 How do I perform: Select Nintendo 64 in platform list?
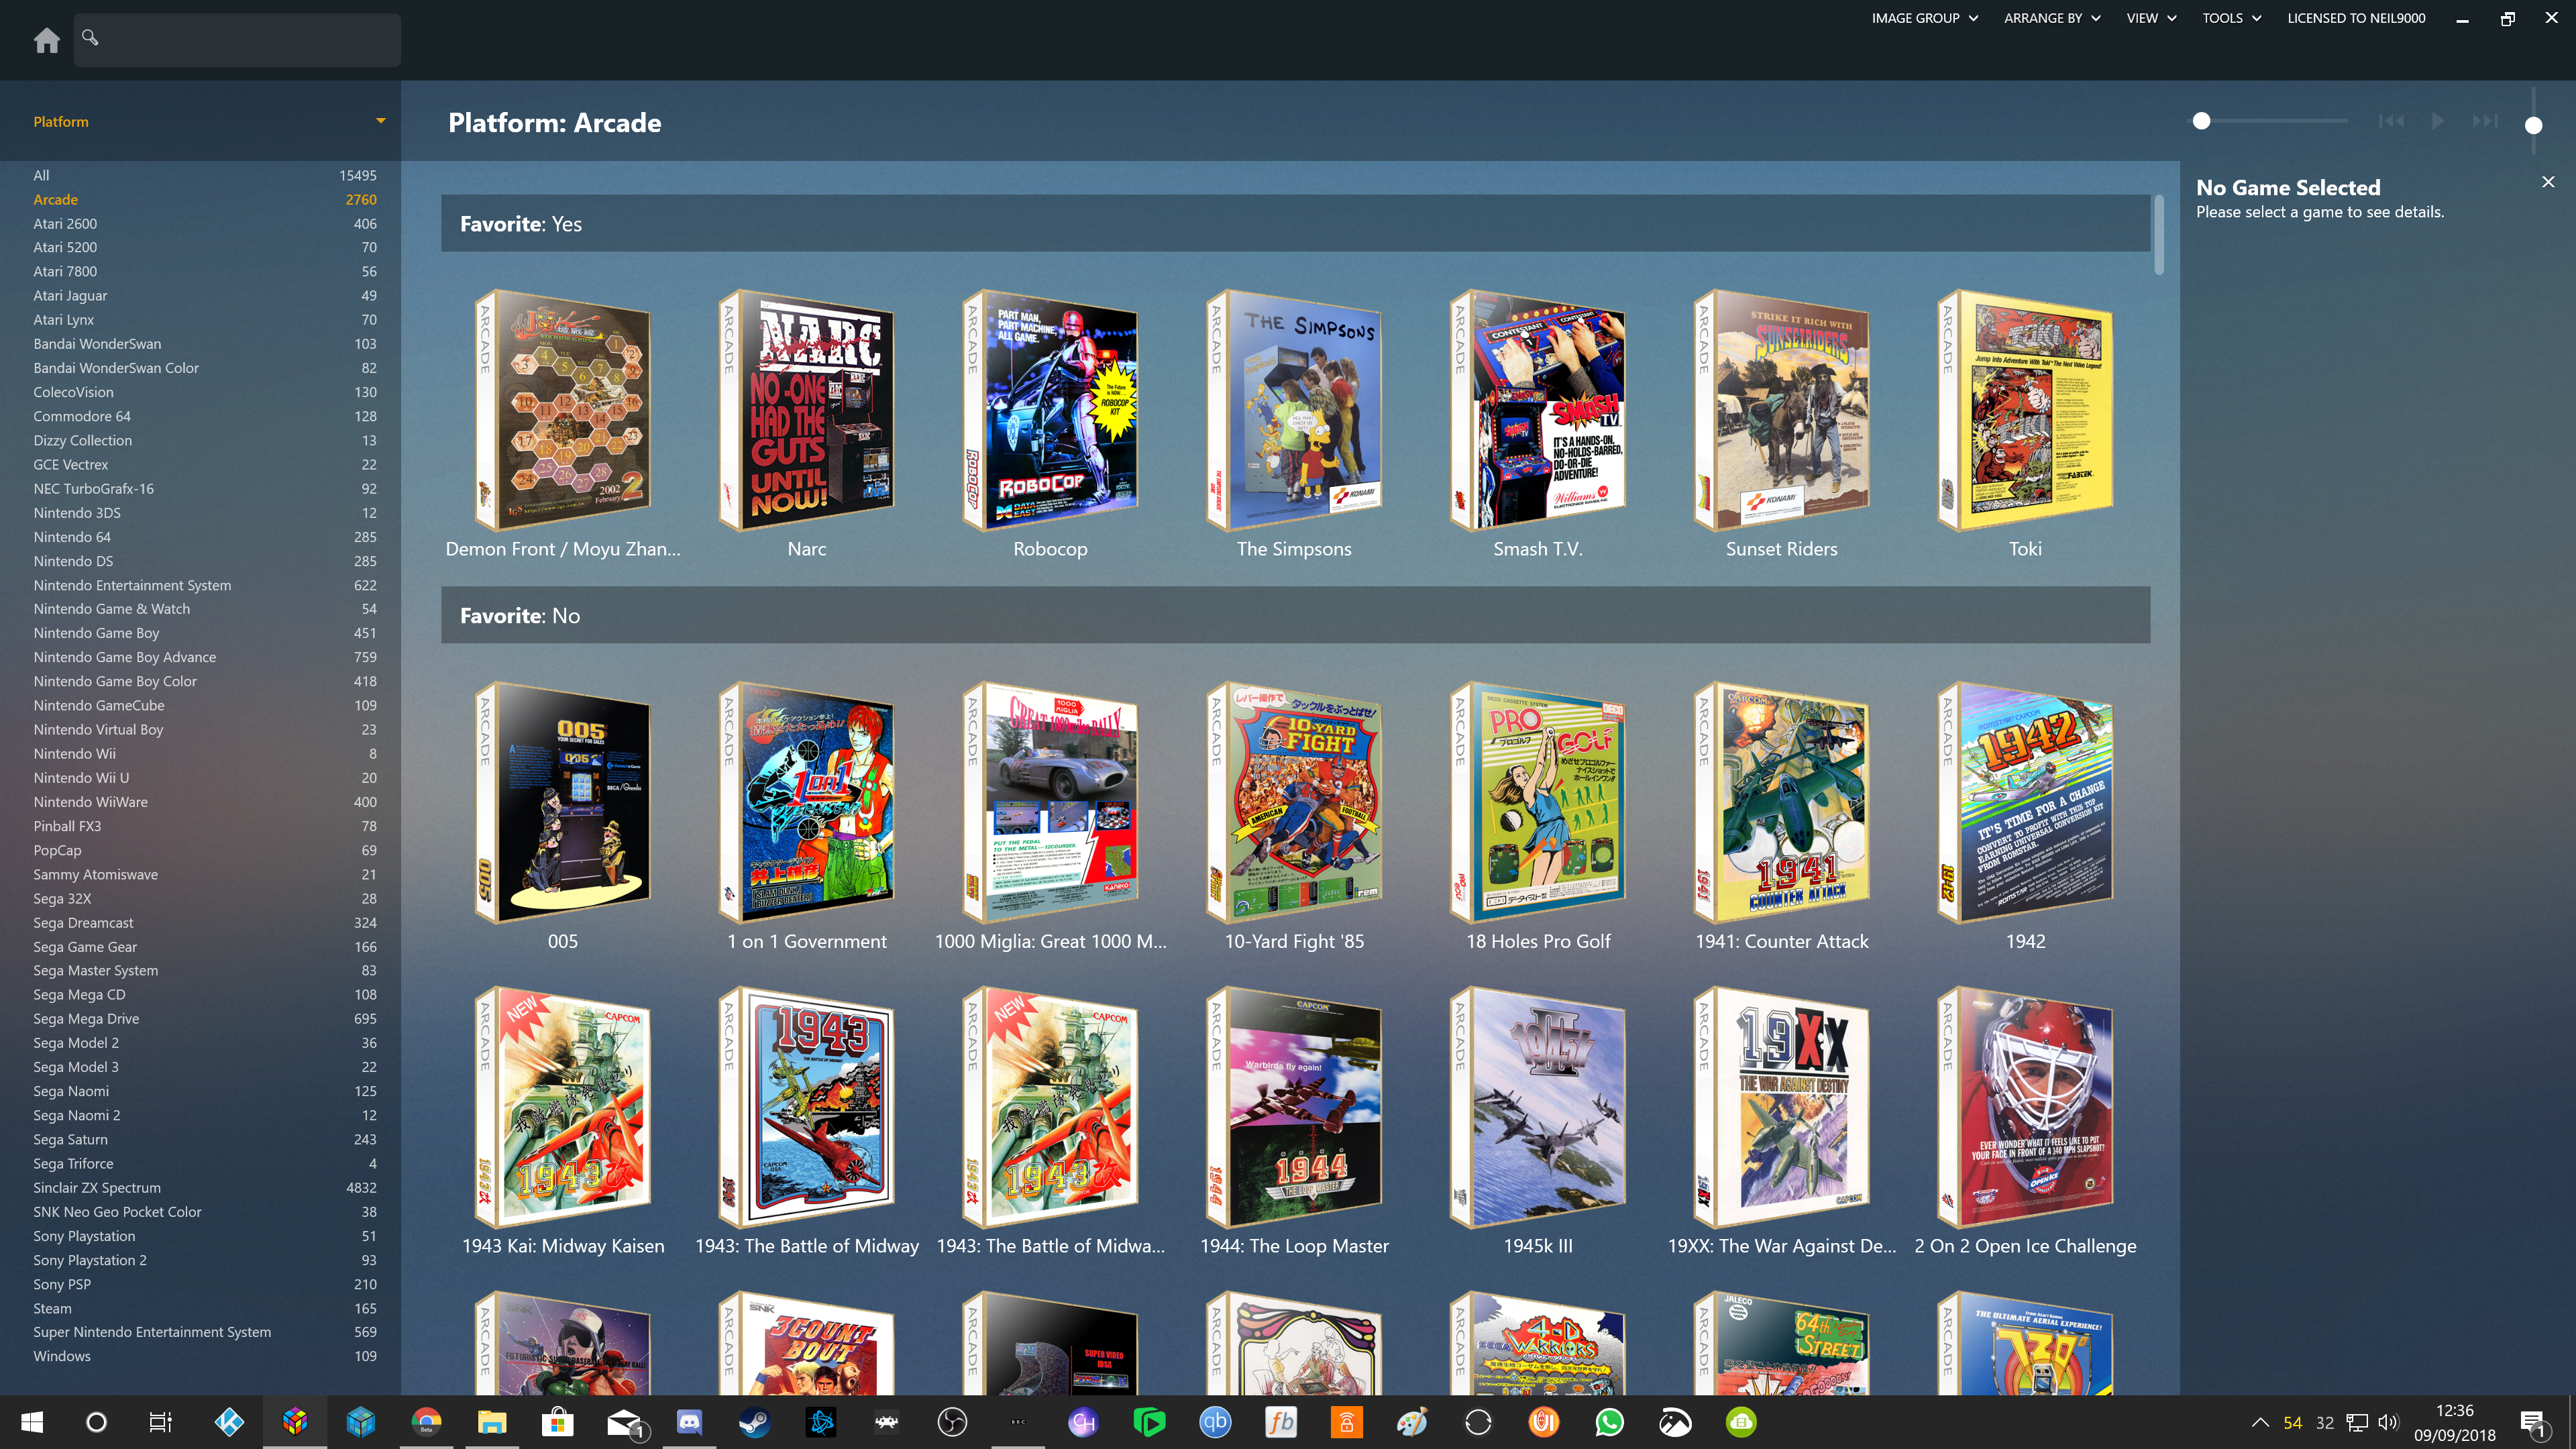[x=72, y=537]
